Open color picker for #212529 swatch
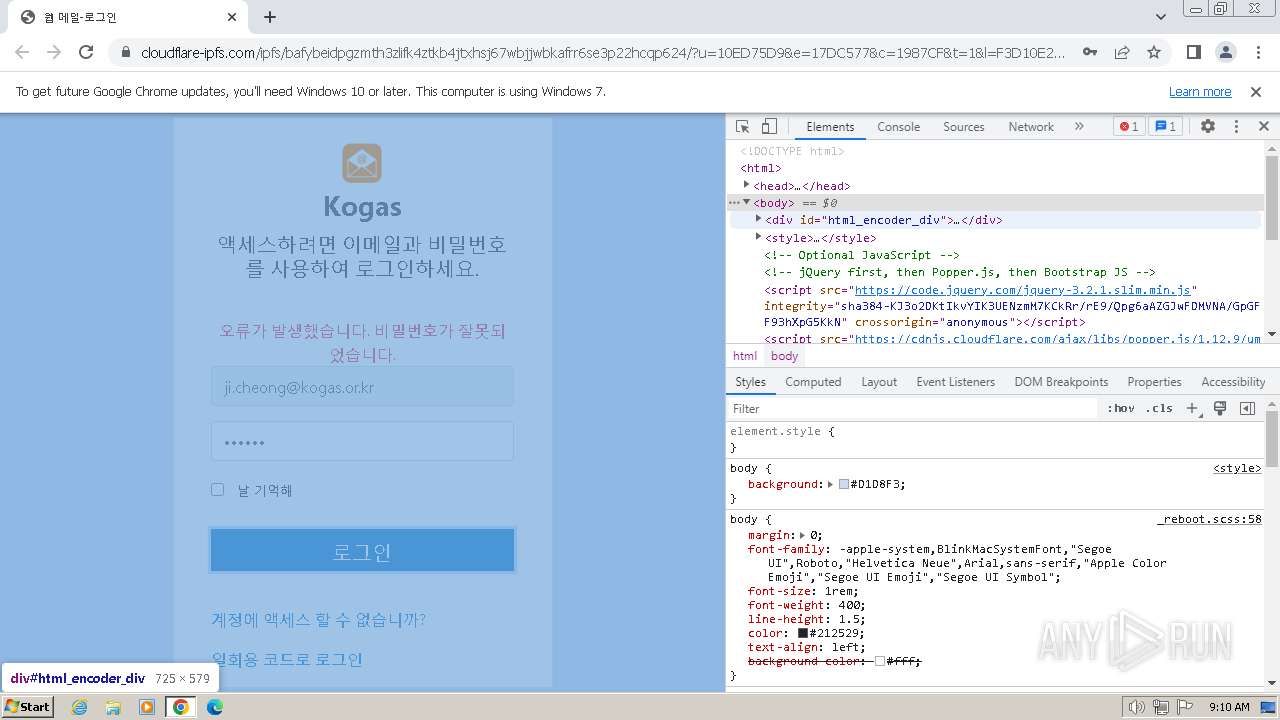 click(802, 633)
